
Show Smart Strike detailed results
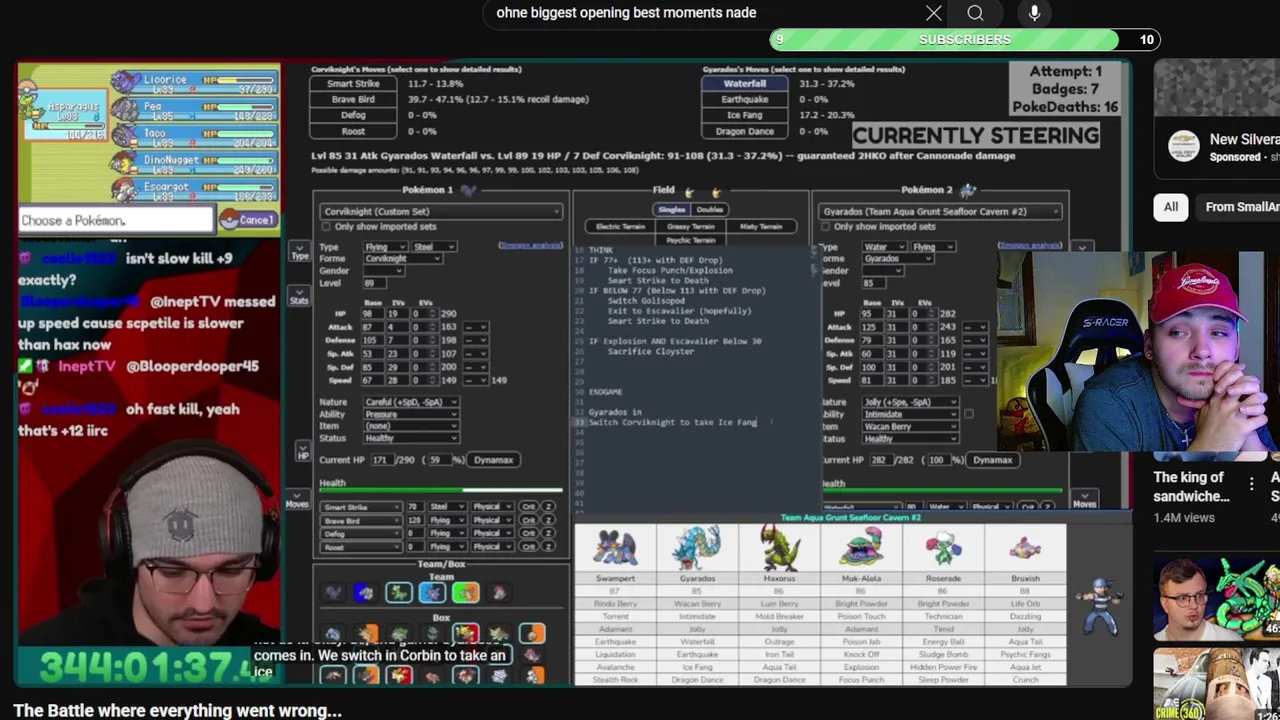click(353, 84)
